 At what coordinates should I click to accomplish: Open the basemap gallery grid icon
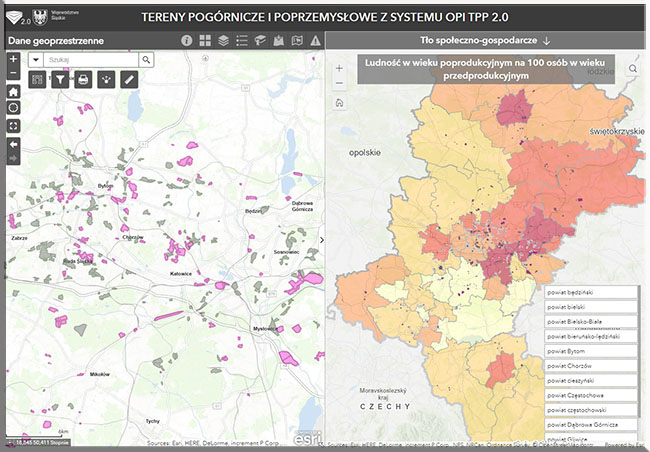click(205, 41)
